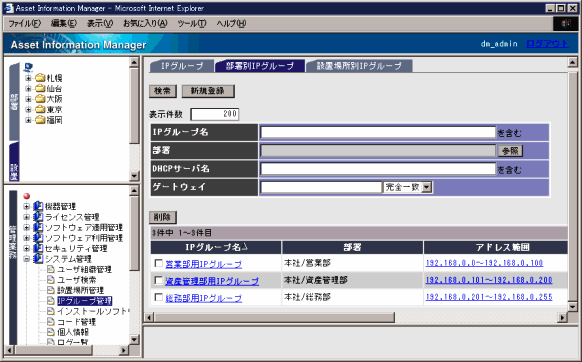Open the 営業部用IPグループ link
The width and height of the screenshot is (582, 362).
203,264
